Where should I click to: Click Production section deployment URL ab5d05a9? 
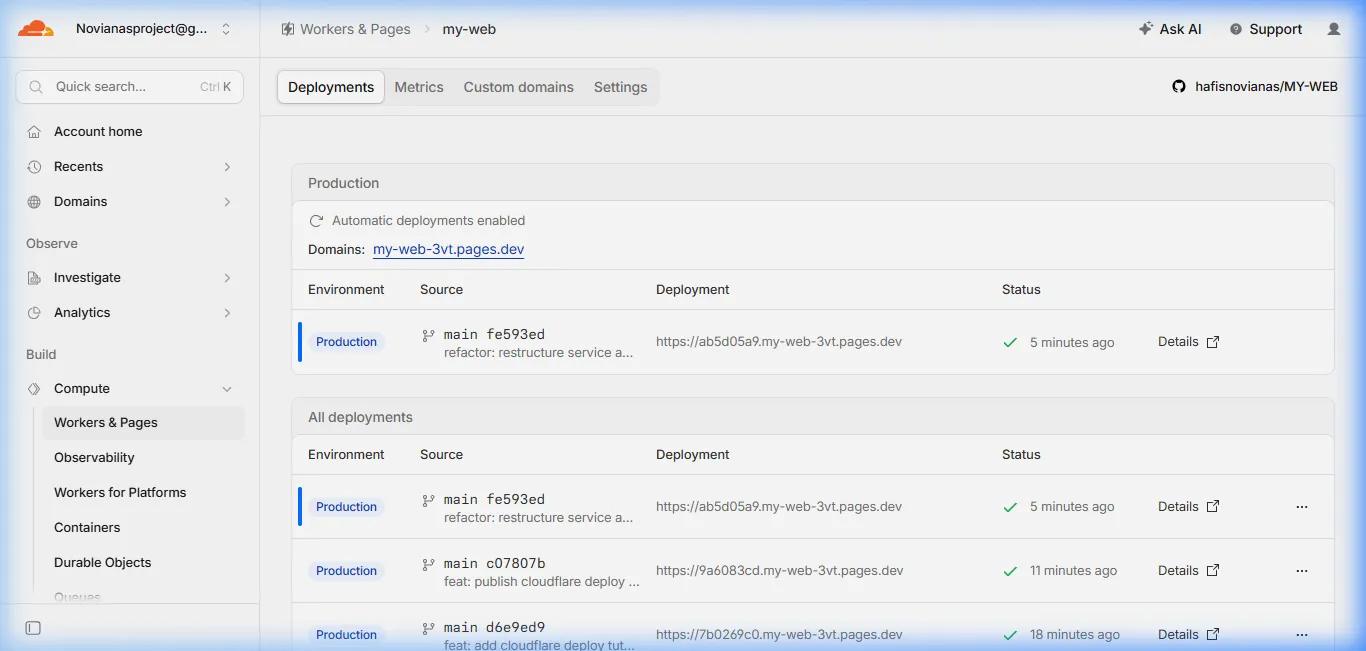point(779,342)
